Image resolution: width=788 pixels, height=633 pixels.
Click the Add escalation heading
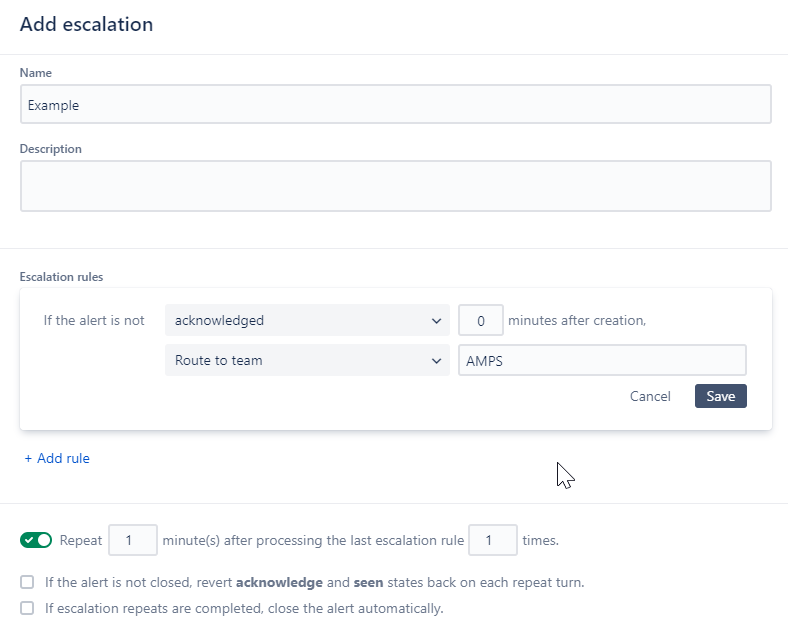click(x=86, y=24)
